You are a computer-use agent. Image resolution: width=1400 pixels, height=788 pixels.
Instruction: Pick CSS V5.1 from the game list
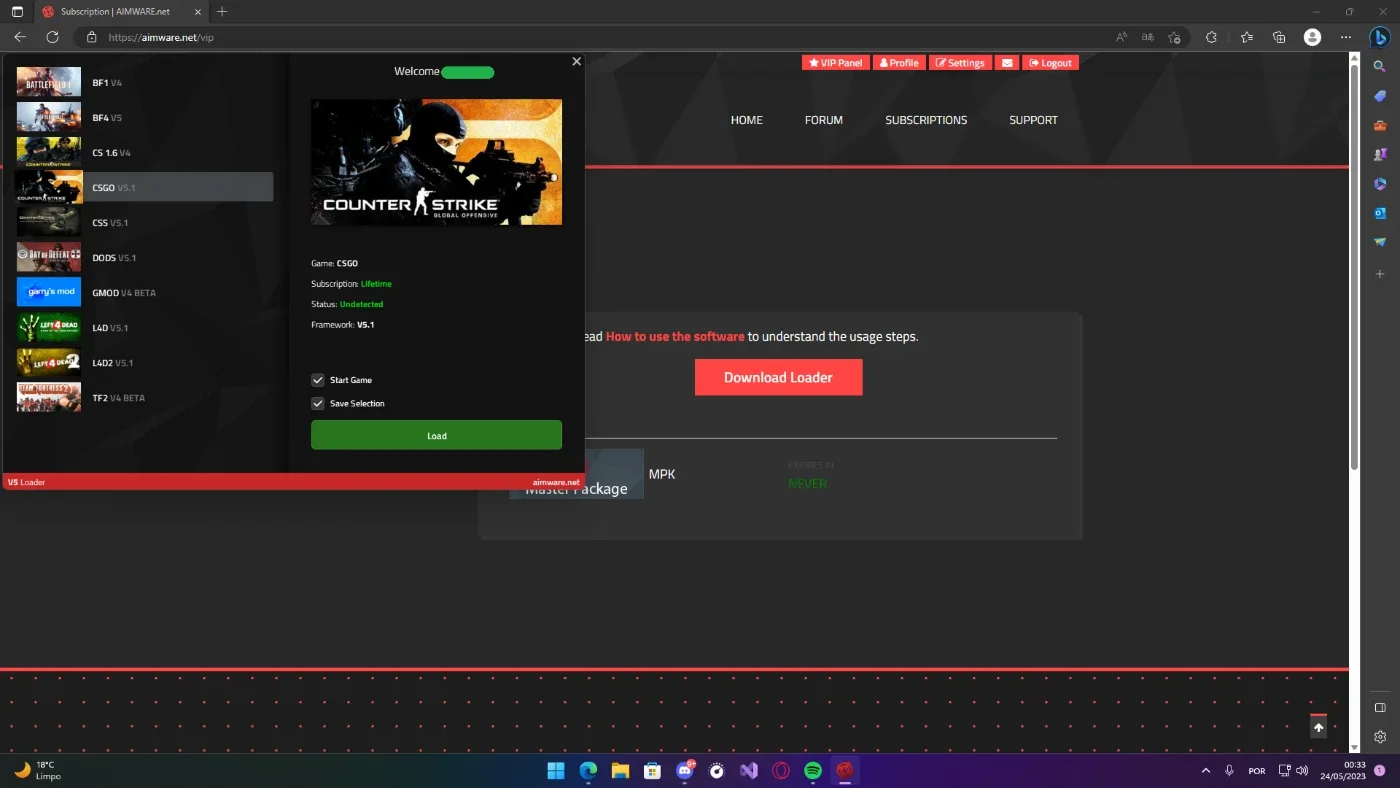coord(144,222)
